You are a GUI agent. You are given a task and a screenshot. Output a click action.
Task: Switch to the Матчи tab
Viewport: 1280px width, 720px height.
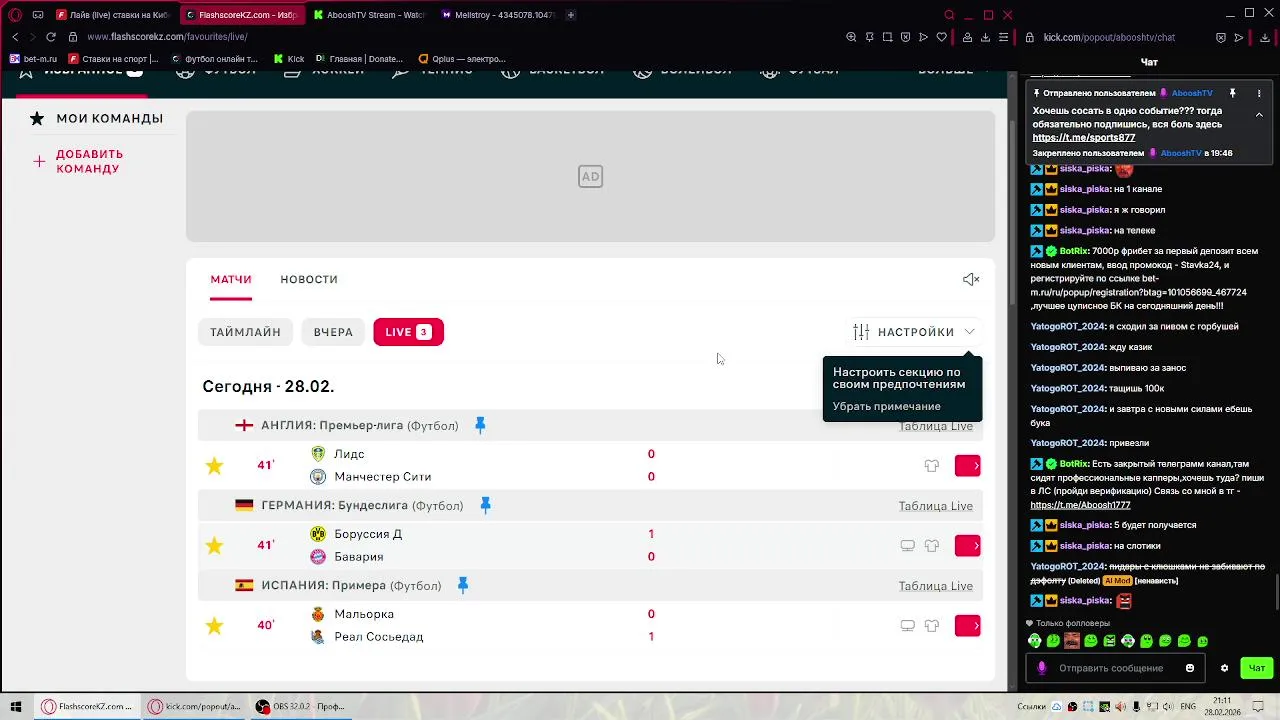coord(231,279)
